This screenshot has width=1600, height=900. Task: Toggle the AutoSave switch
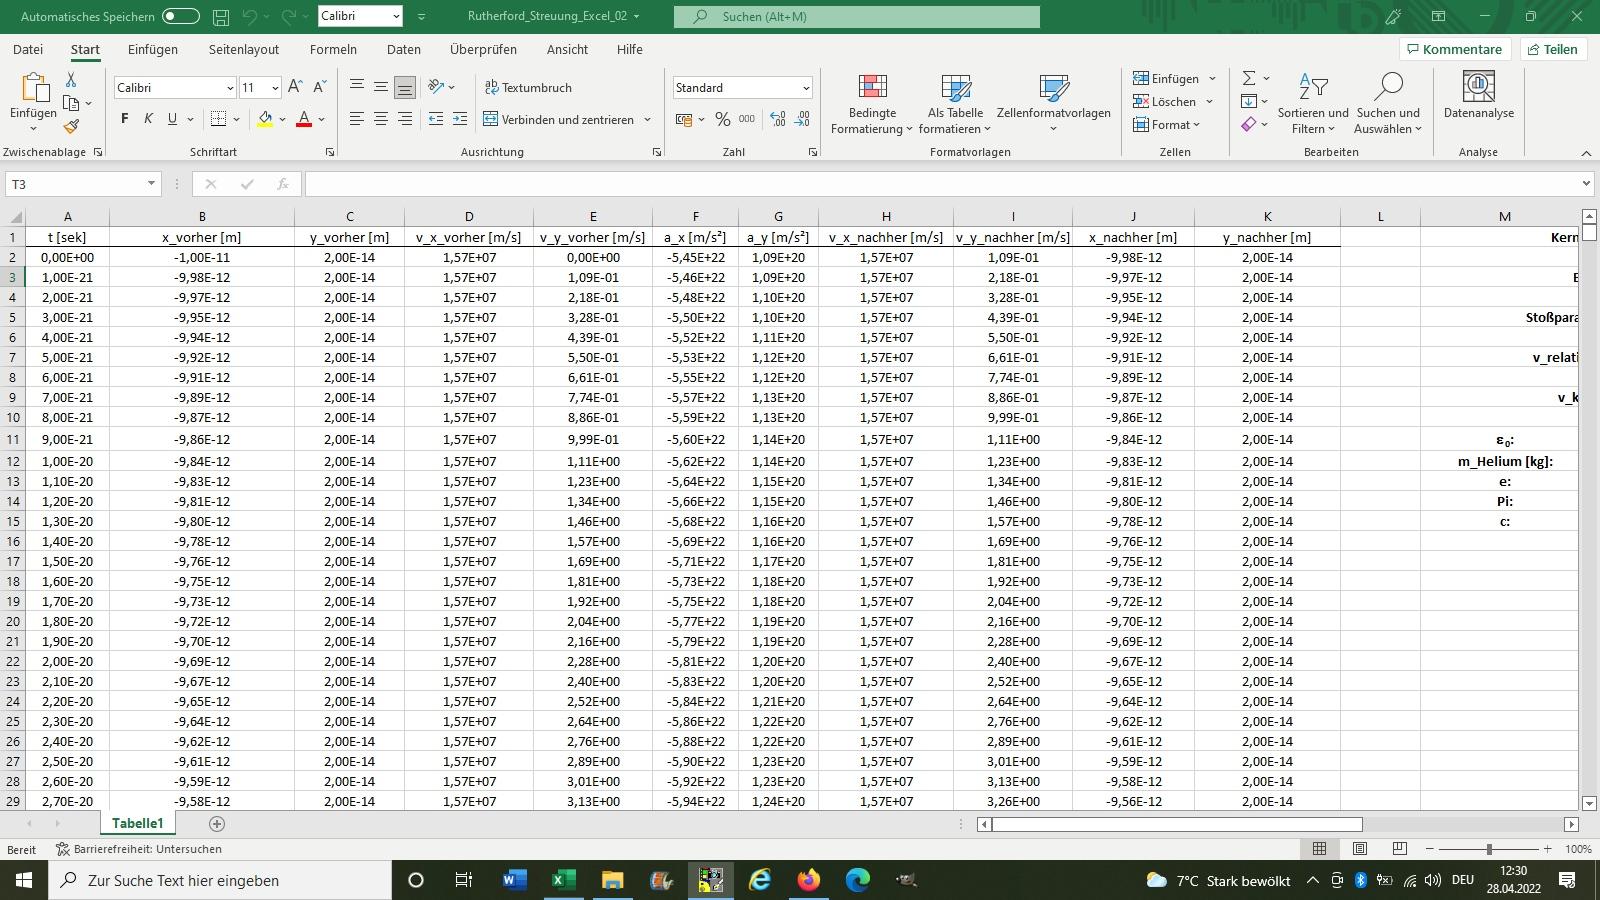[x=181, y=16]
